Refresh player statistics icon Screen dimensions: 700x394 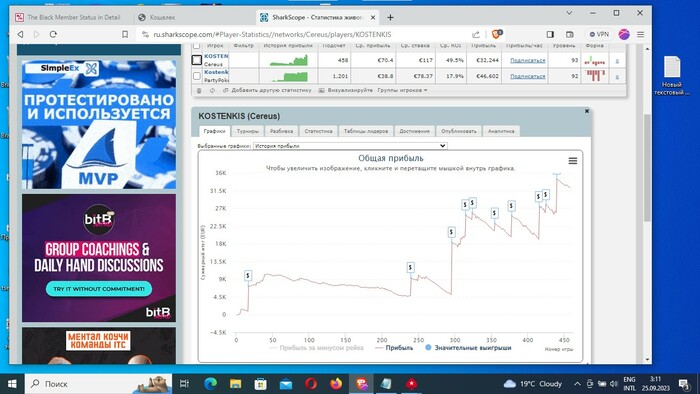coord(212,90)
